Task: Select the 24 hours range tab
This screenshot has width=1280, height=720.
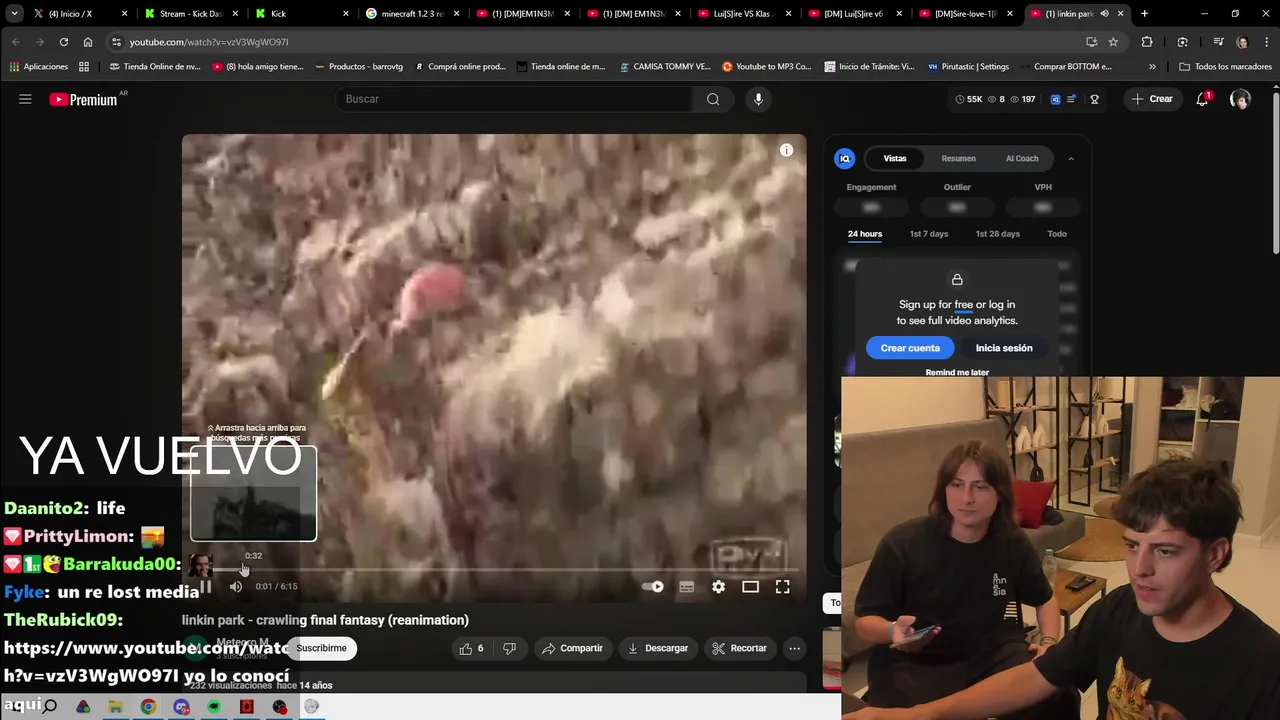Action: (x=865, y=234)
